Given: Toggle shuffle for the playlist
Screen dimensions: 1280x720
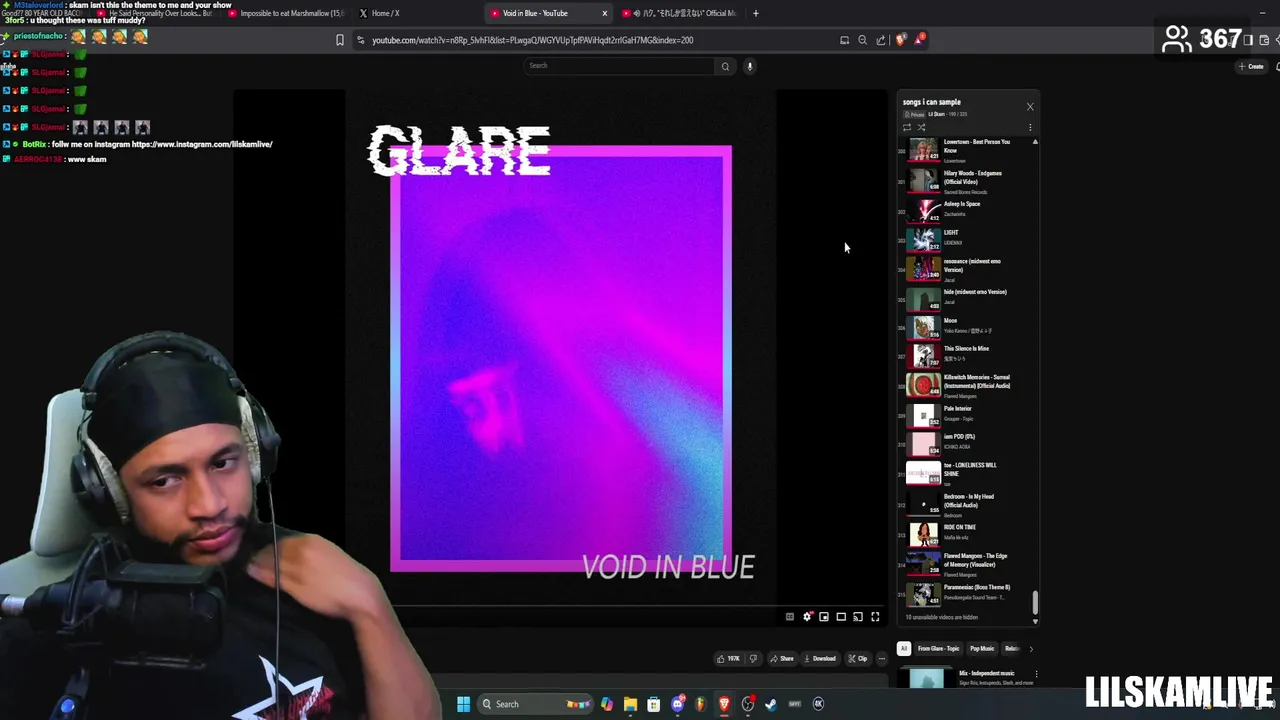Looking at the screenshot, I should click(921, 127).
